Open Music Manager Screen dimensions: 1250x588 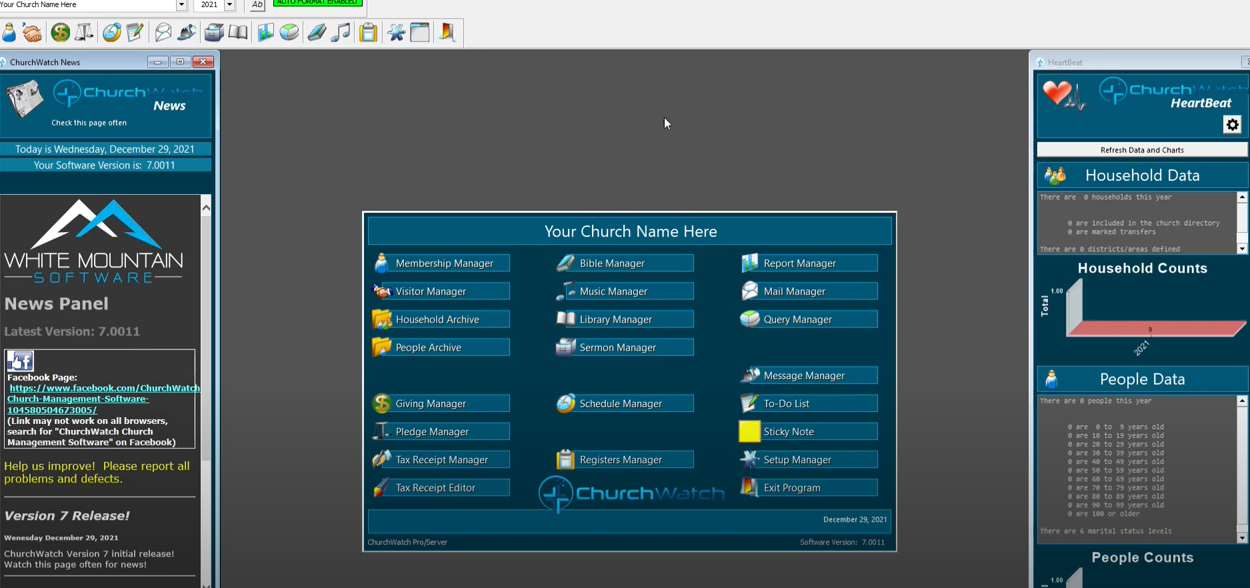[x=624, y=291]
